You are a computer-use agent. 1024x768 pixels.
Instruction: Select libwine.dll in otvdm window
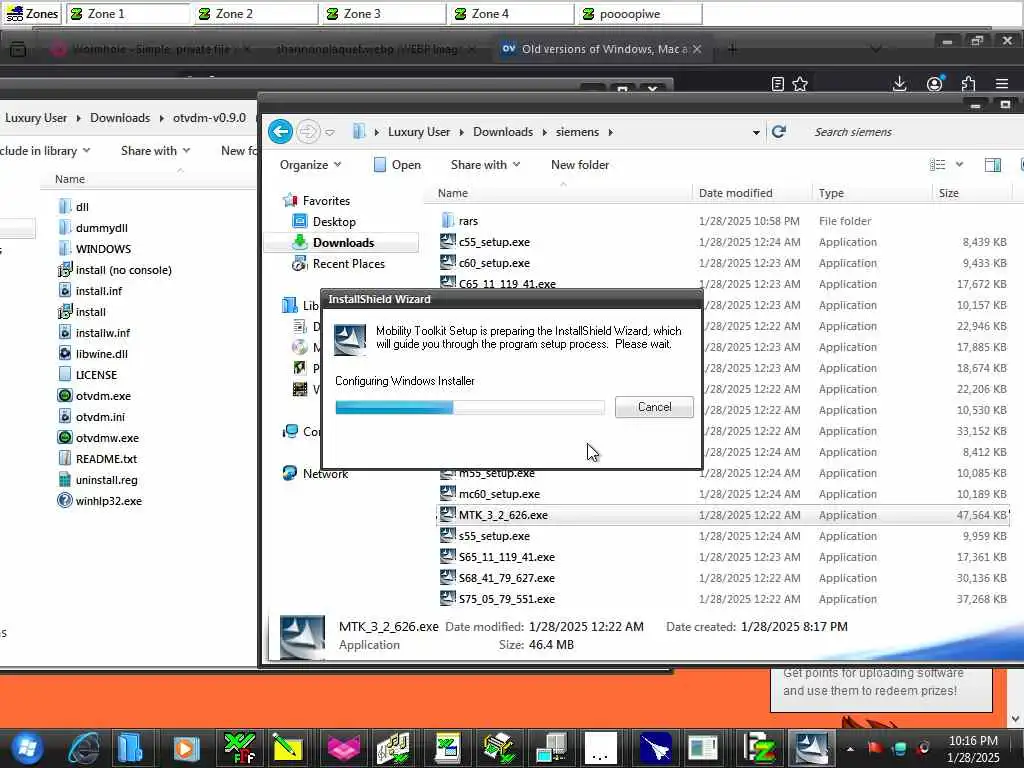[x=101, y=354]
